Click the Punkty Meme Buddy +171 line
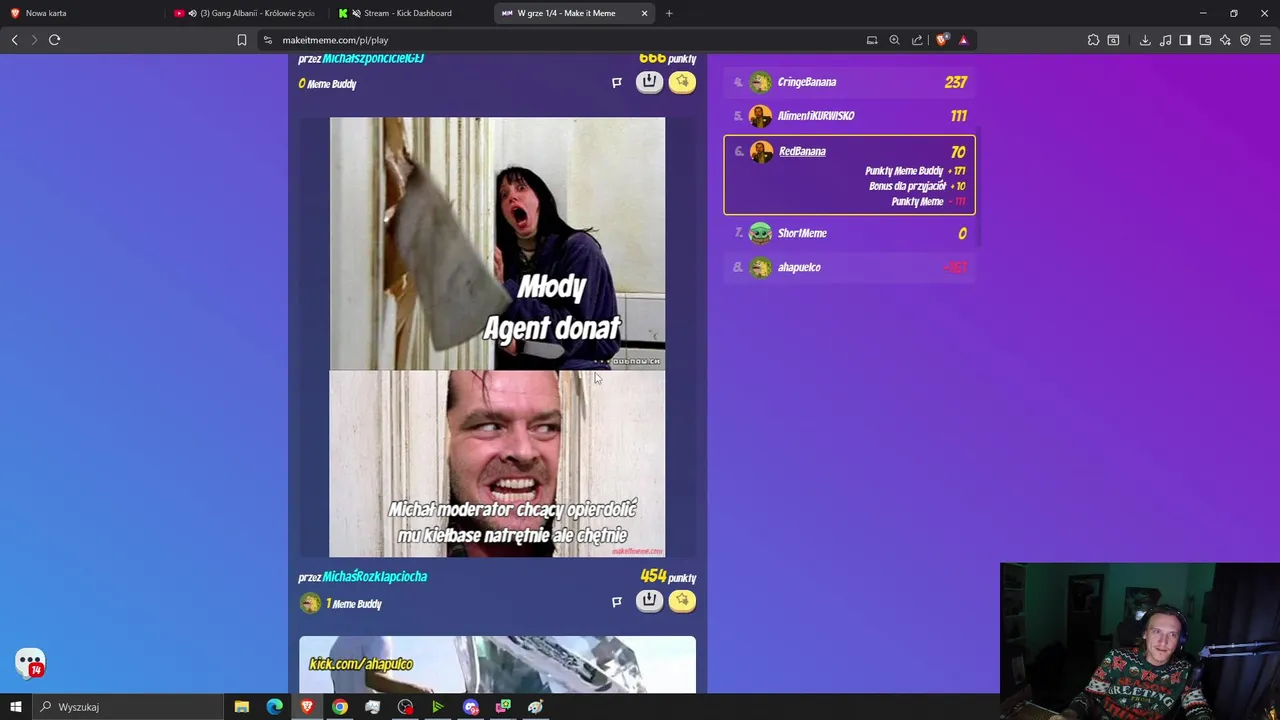Viewport: 1280px width, 720px height. click(x=914, y=171)
